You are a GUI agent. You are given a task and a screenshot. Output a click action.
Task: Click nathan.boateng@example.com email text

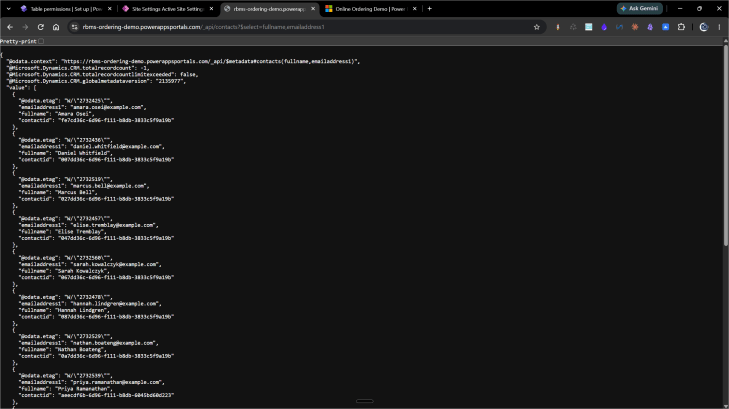pyautogui.click(x=113, y=343)
